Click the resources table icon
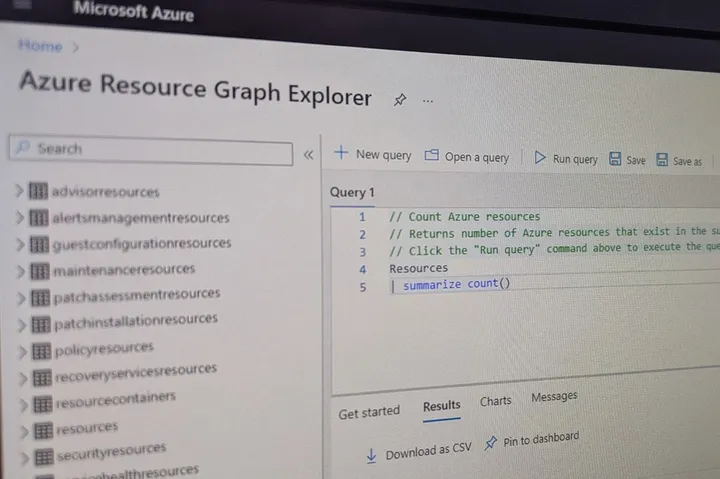Viewport: 720px width, 479px height. point(44,431)
